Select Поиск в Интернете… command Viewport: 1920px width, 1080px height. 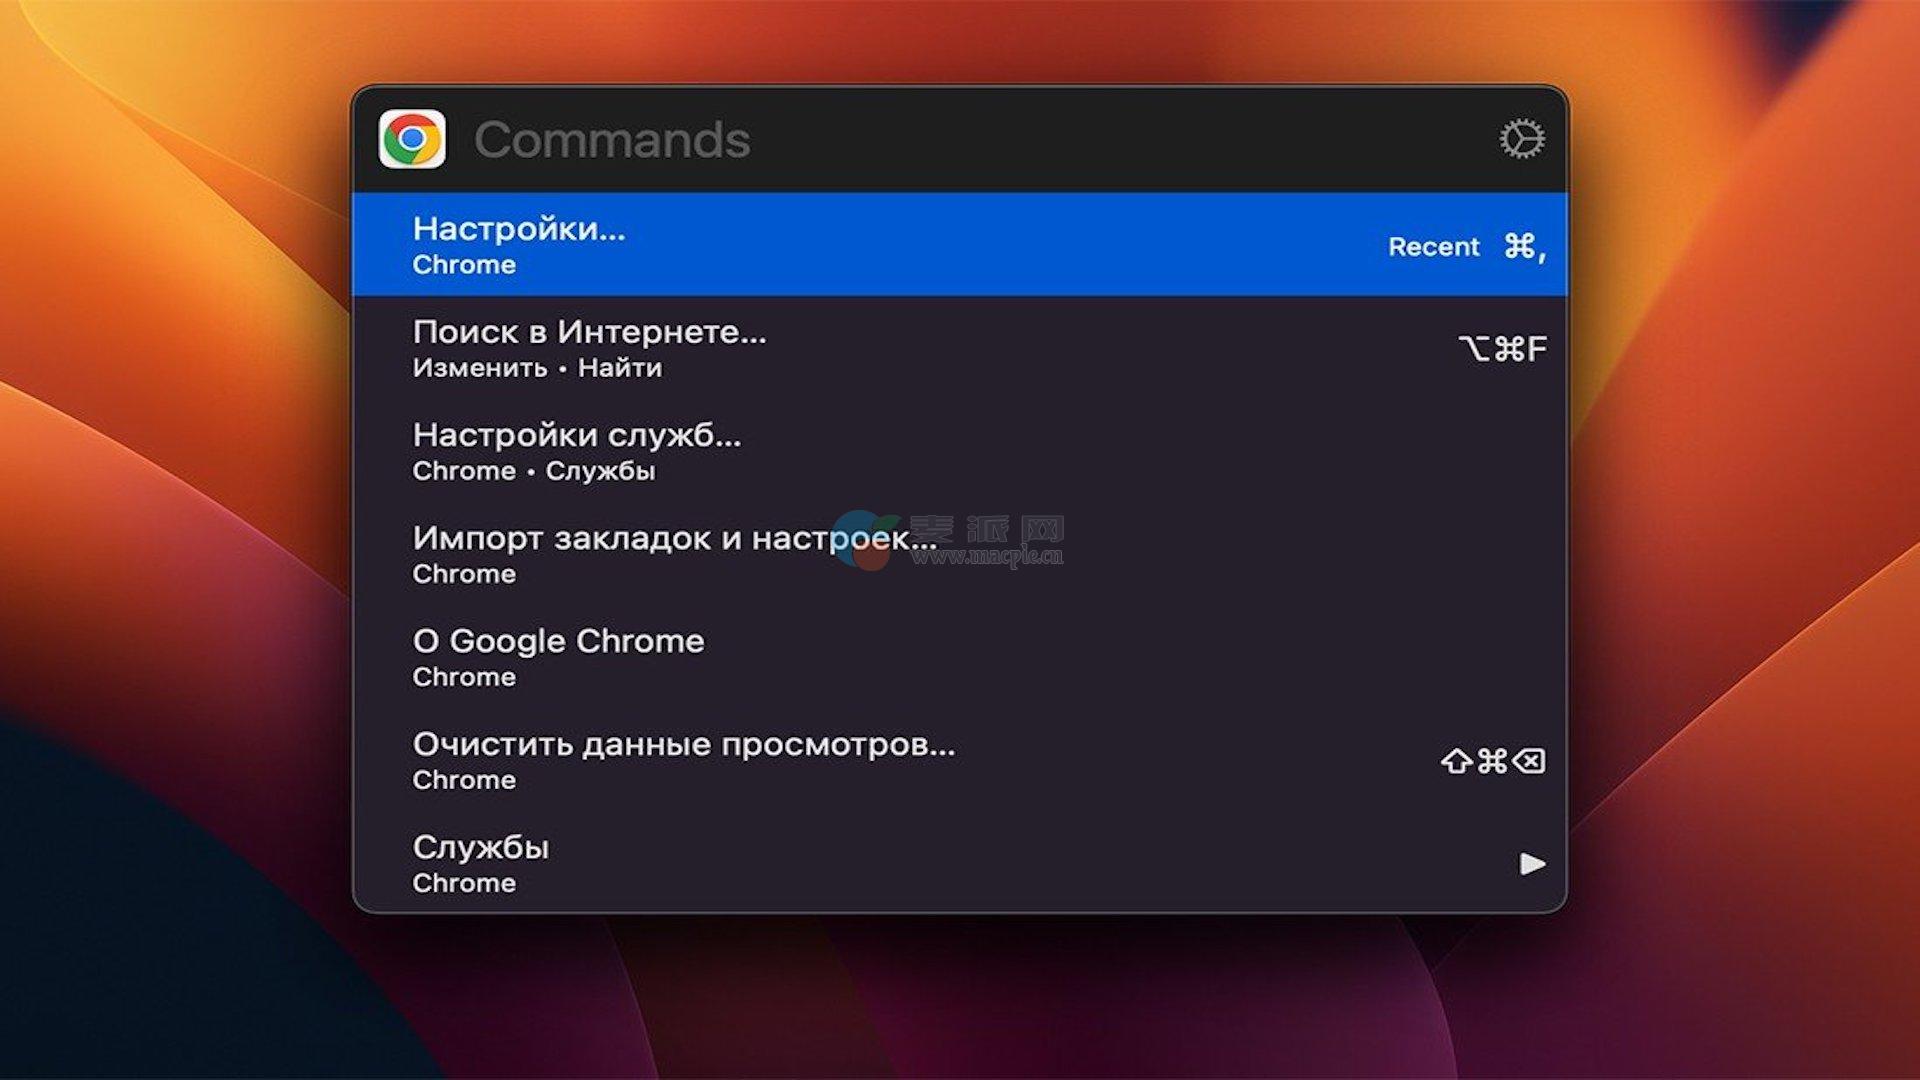pos(960,348)
